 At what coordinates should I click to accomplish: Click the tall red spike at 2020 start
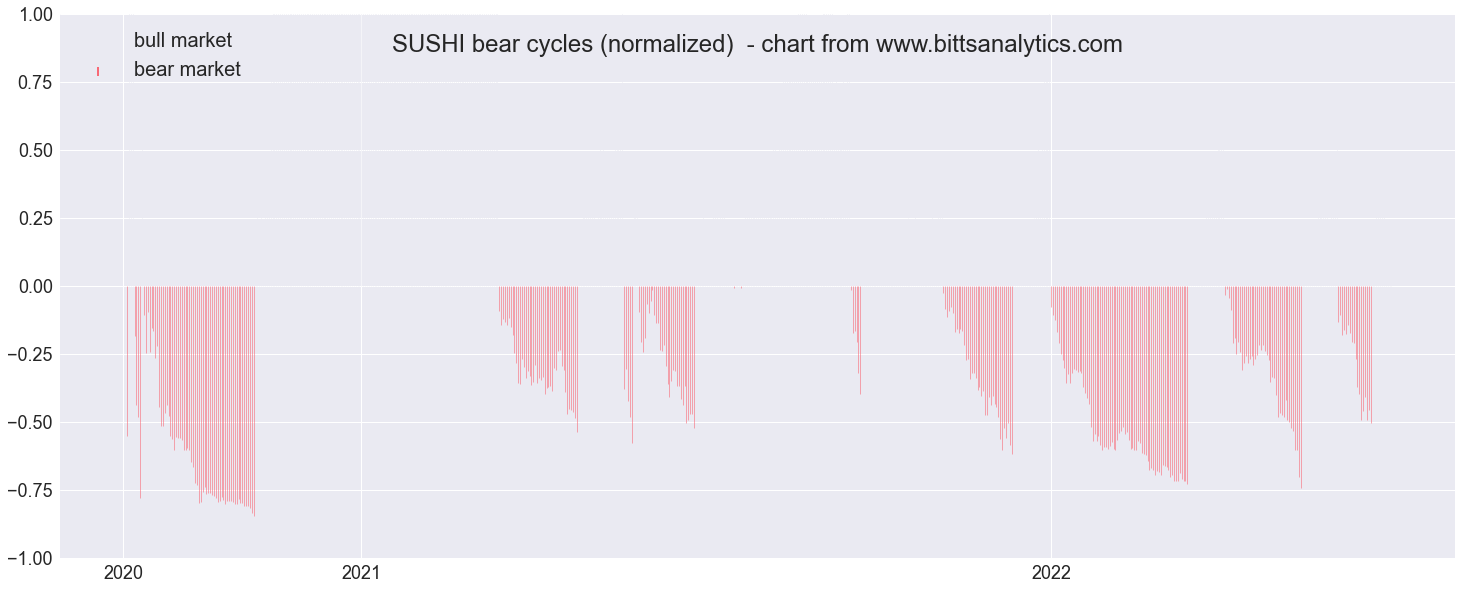click(140, 392)
